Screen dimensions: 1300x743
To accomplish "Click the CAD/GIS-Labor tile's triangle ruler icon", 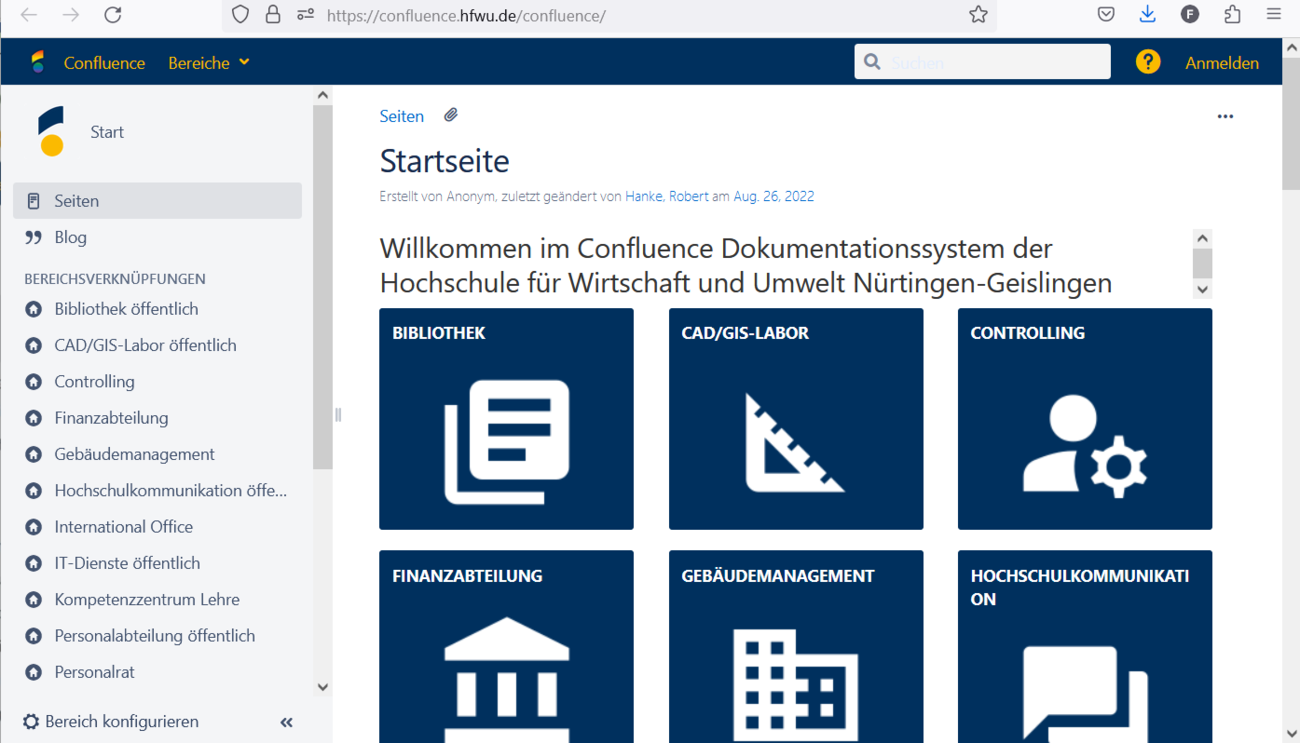I will (x=795, y=442).
